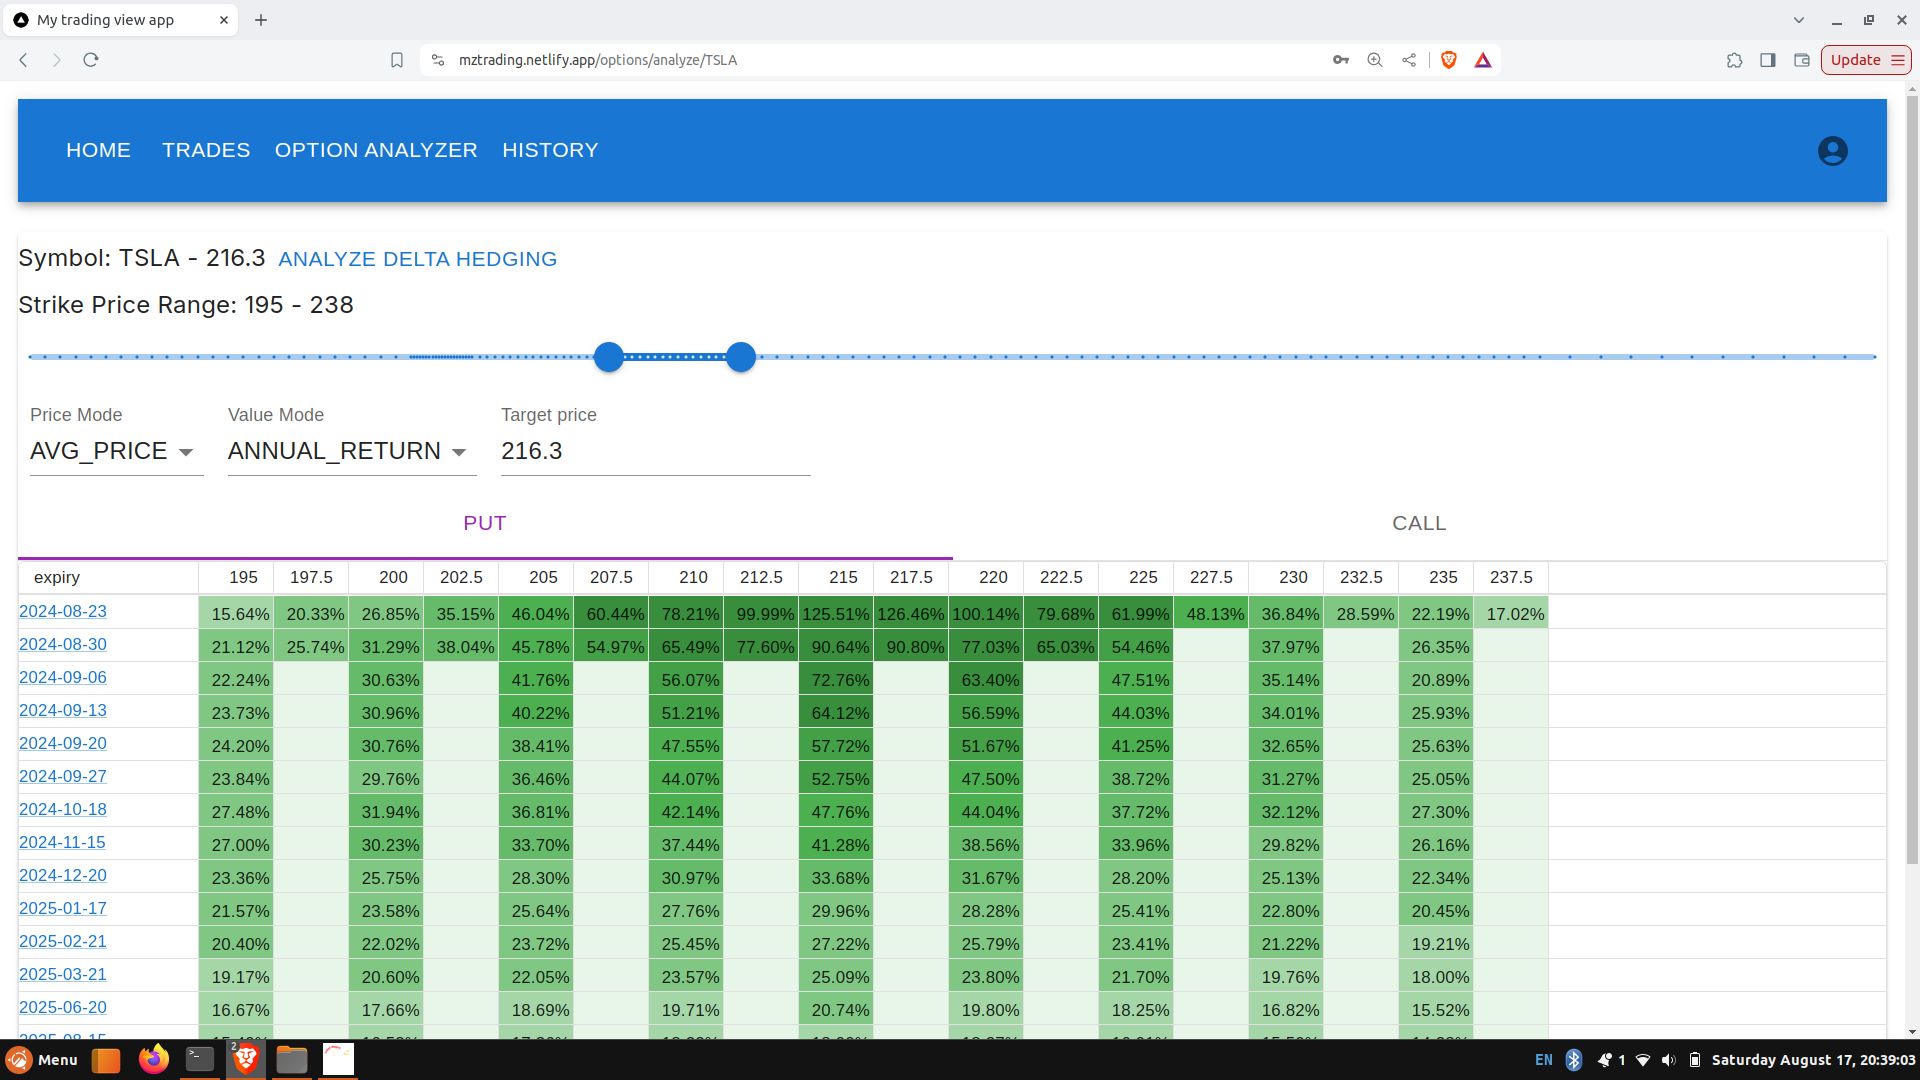Image resolution: width=1920 pixels, height=1080 pixels.
Task: Switch to the PUT tab
Action: pyautogui.click(x=485, y=523)
